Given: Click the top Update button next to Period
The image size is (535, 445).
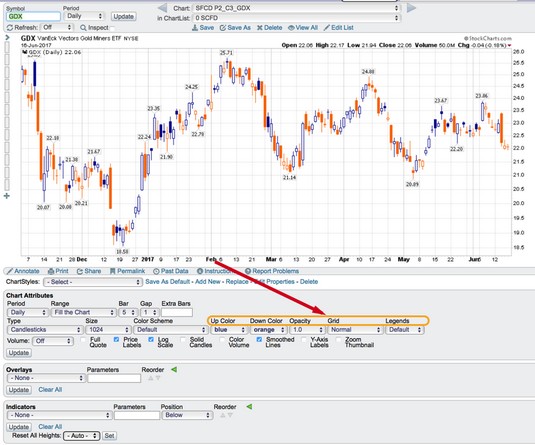Looking at the screenshot, I should pyautogui.click(x=123, y=16).
